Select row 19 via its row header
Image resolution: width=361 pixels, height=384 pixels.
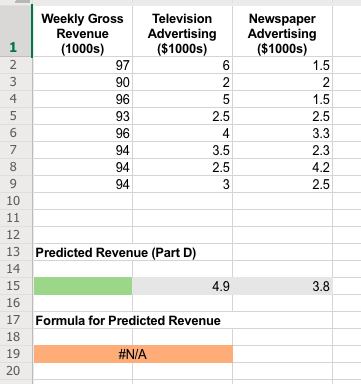(x=16, y=354)
